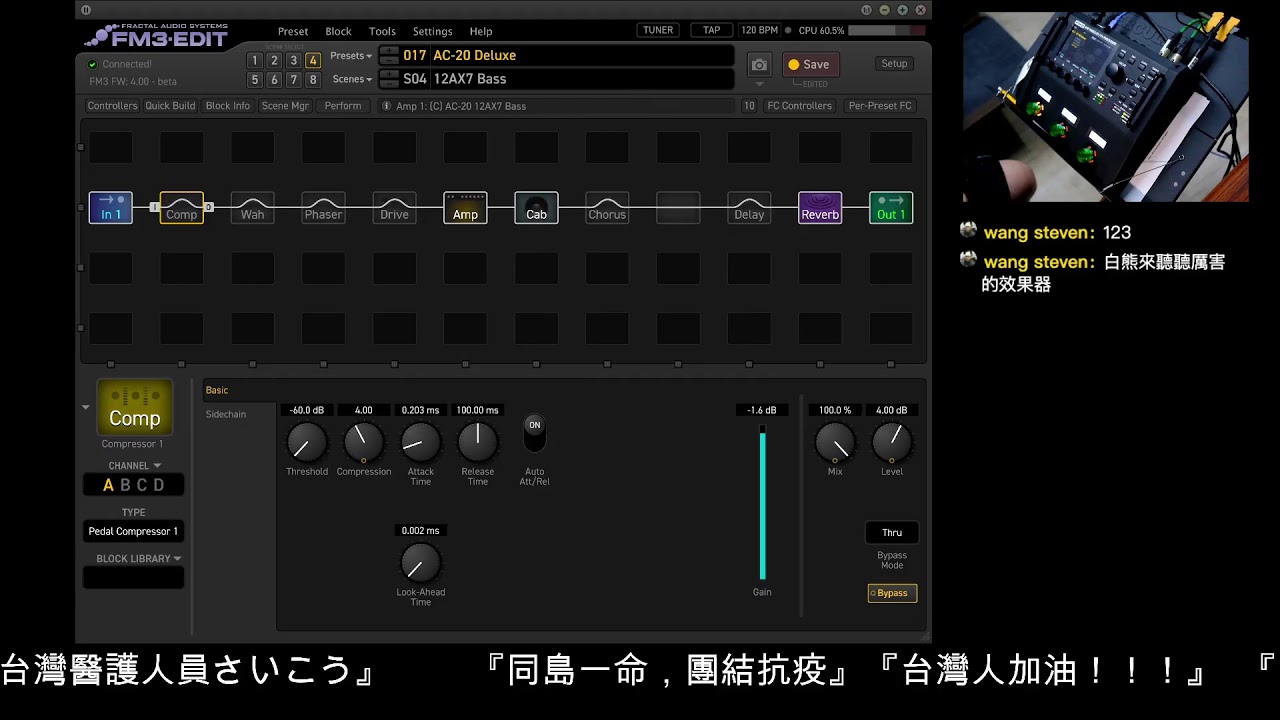This screenshot has width=1280, height=720.
Task: Toggle the Bypass button
Action: [x=892, y=593]
